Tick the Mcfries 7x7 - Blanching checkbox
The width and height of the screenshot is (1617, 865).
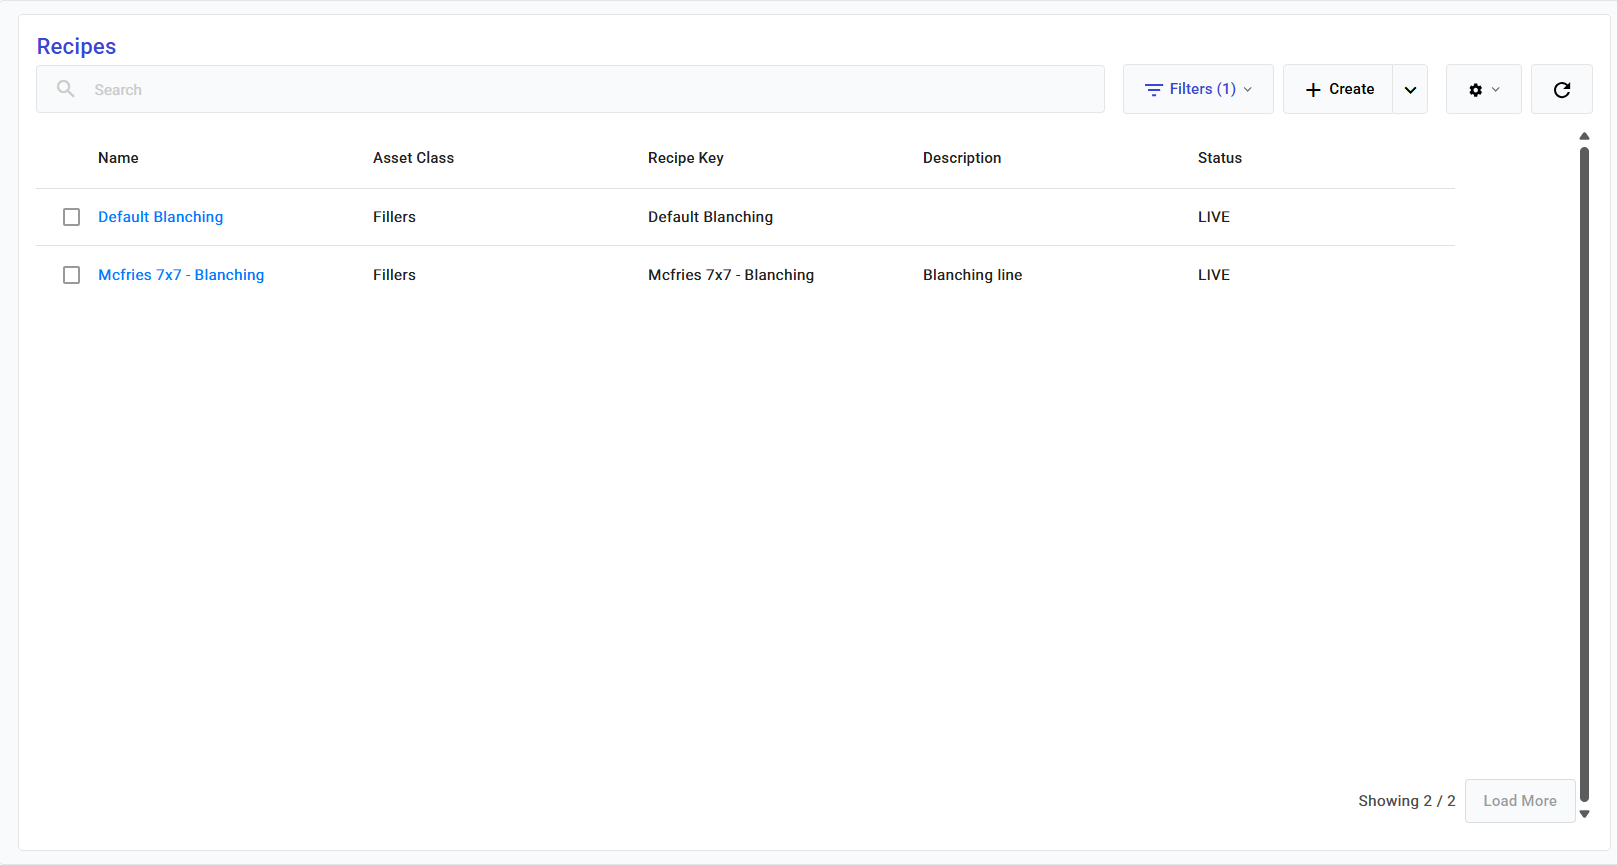point(72,275)
